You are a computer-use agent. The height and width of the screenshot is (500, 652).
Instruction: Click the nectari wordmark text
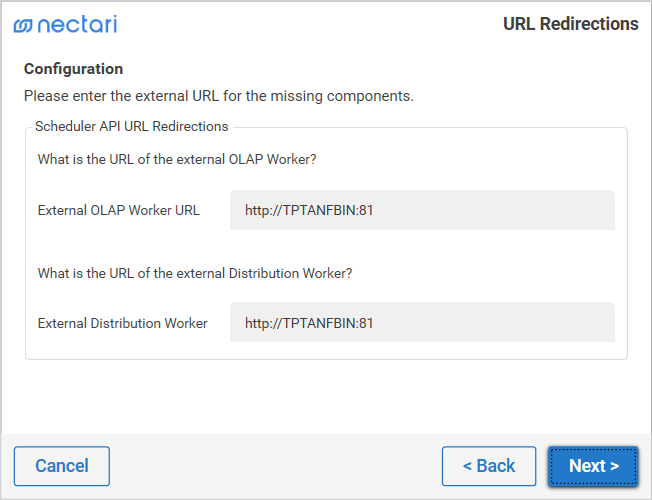pos(77,24)
